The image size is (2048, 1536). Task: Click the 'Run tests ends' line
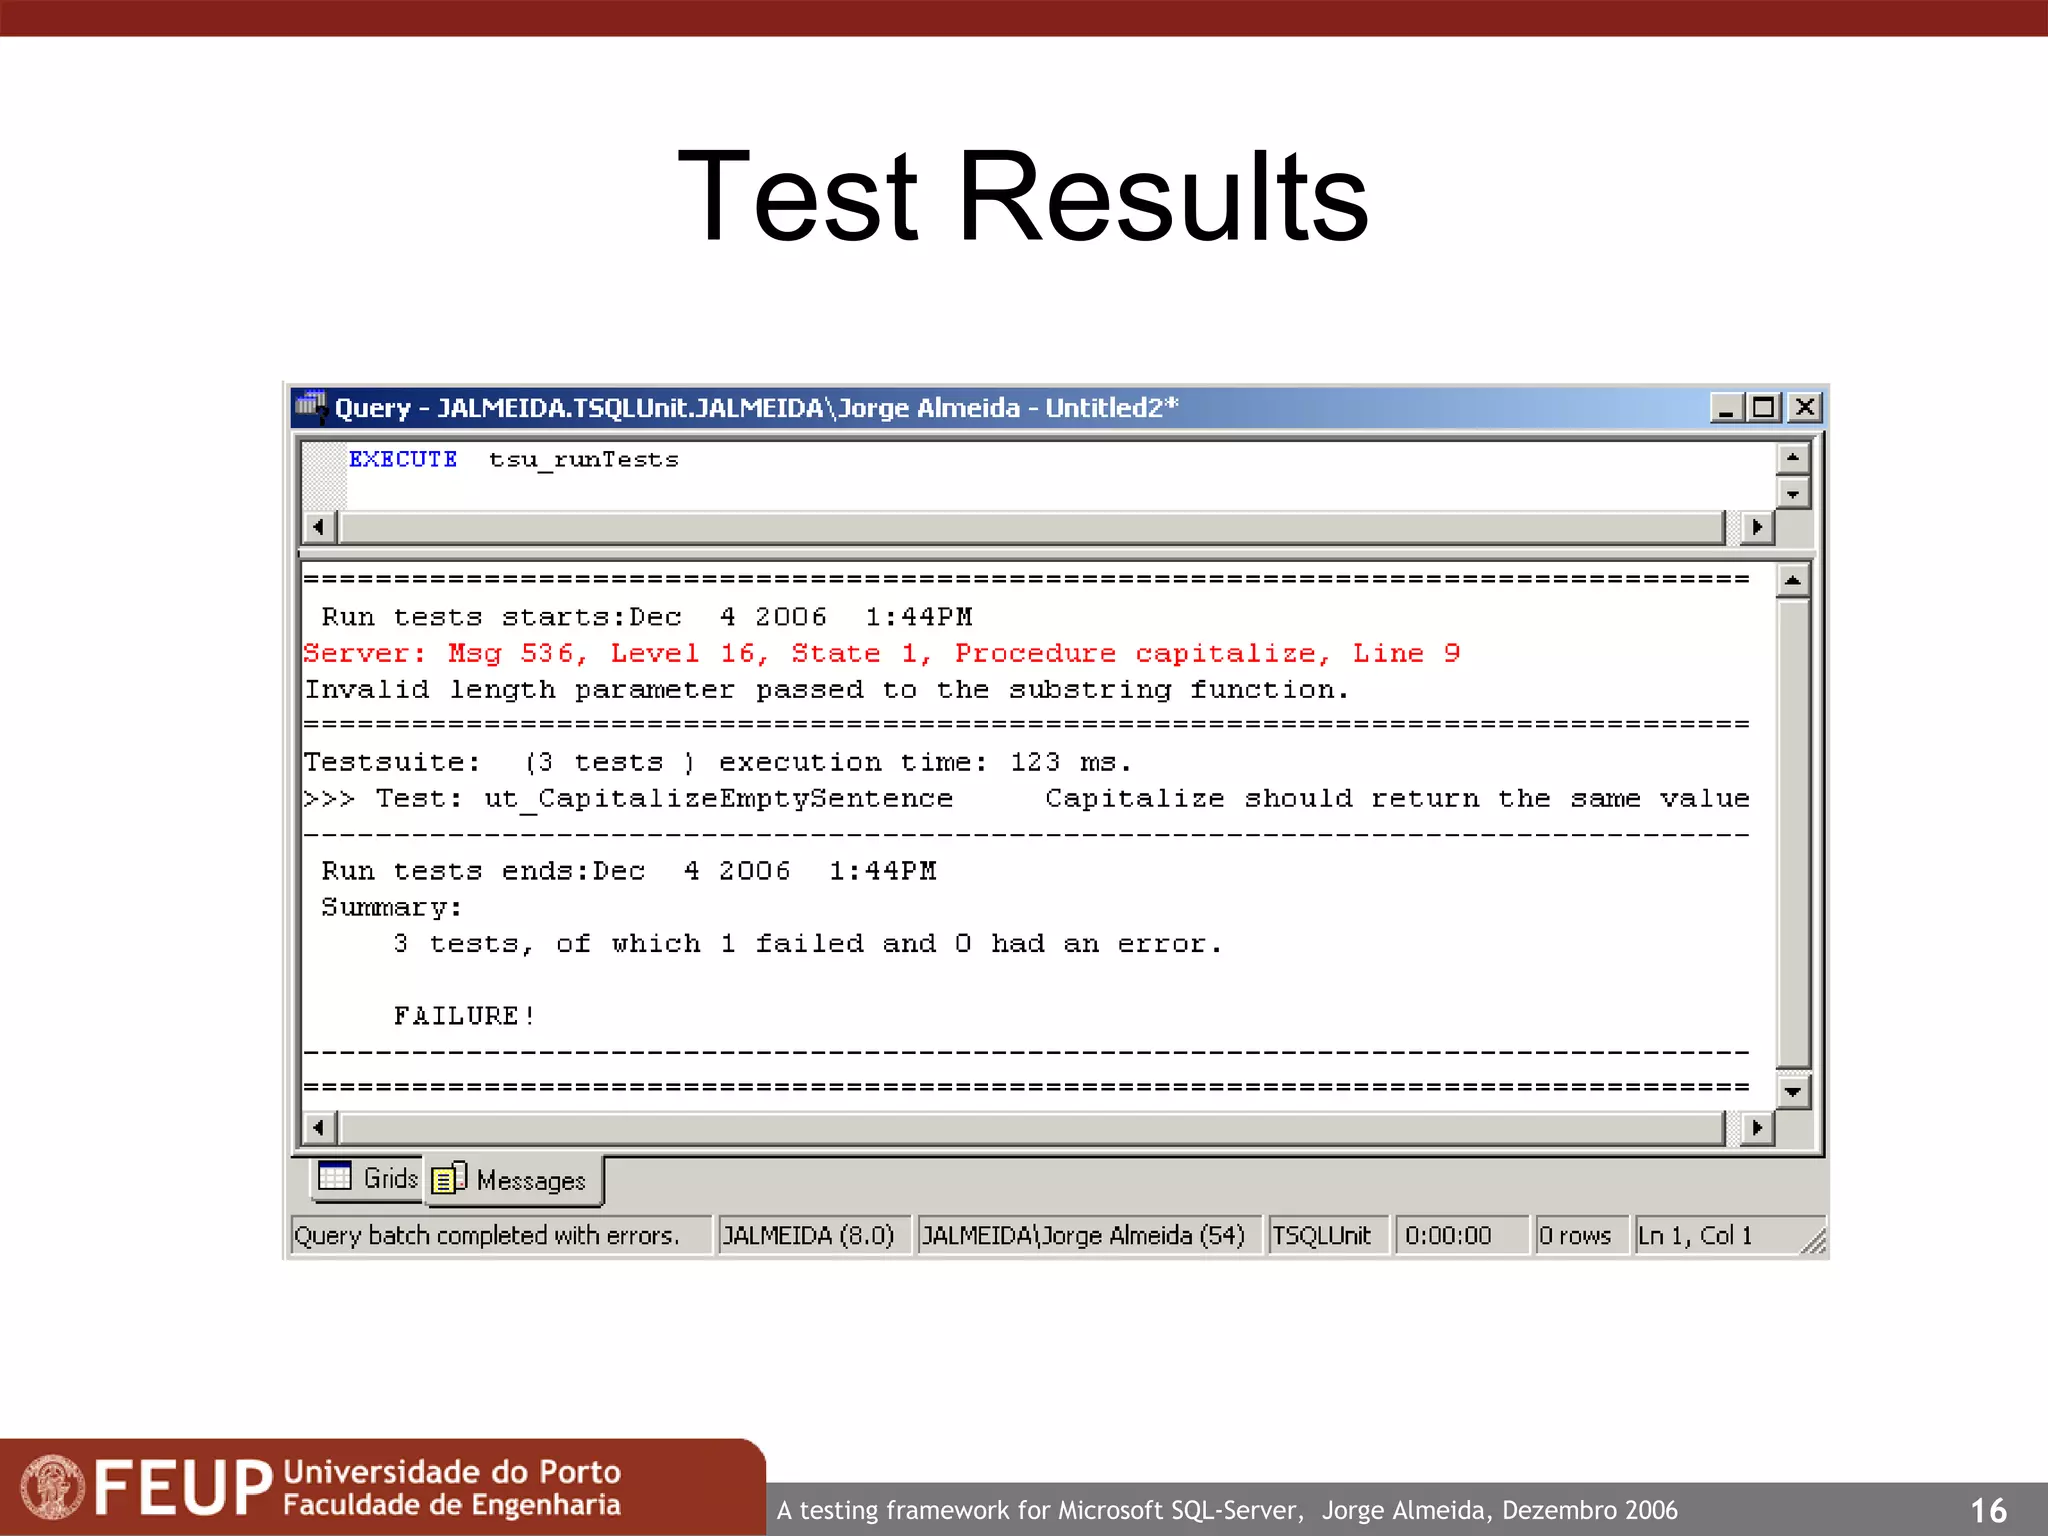629,871
